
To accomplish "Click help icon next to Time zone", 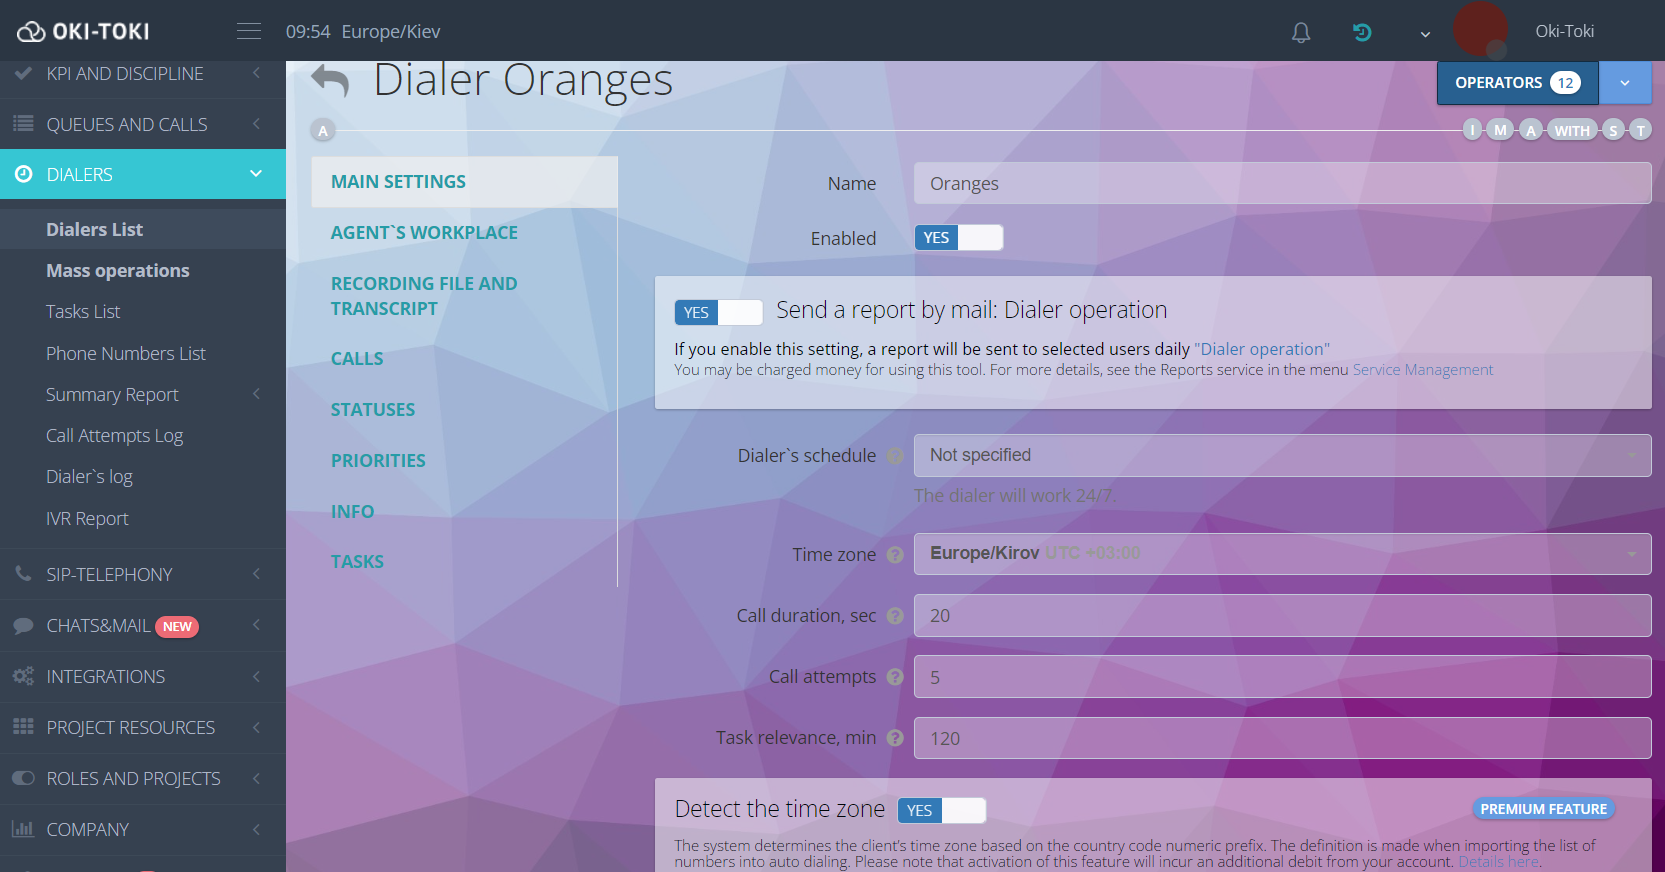I will coord(895,555).
